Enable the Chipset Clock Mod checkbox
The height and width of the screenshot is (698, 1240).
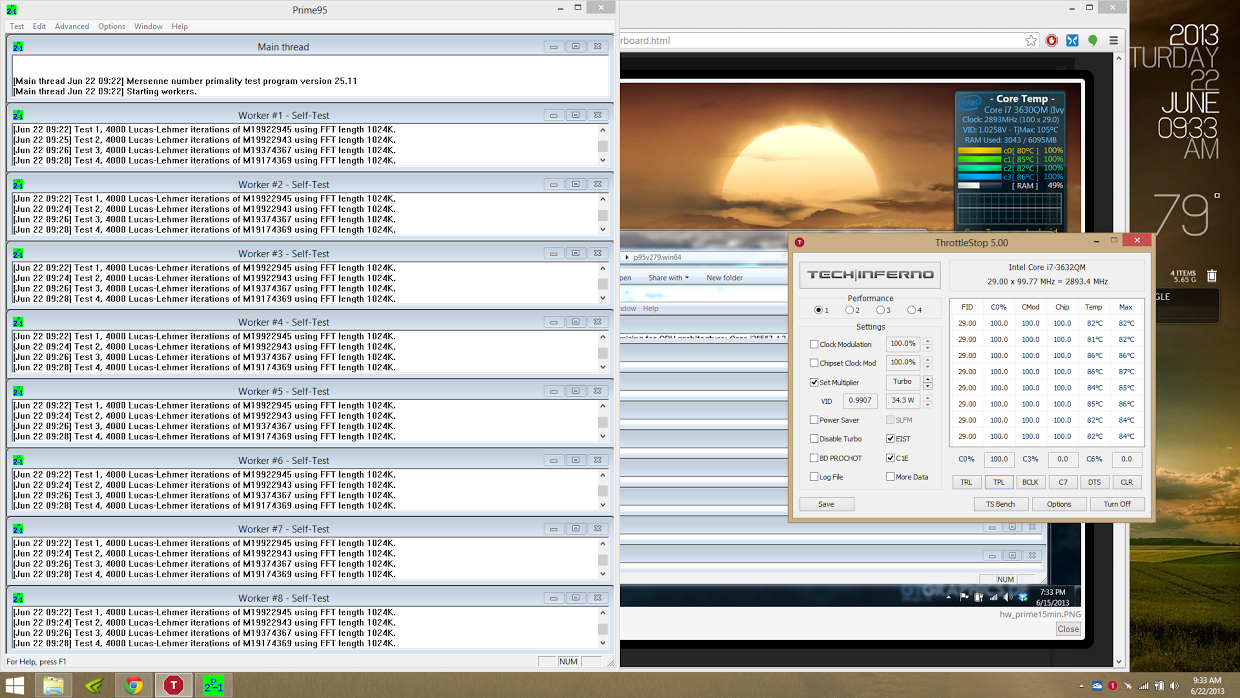[814, 363]
